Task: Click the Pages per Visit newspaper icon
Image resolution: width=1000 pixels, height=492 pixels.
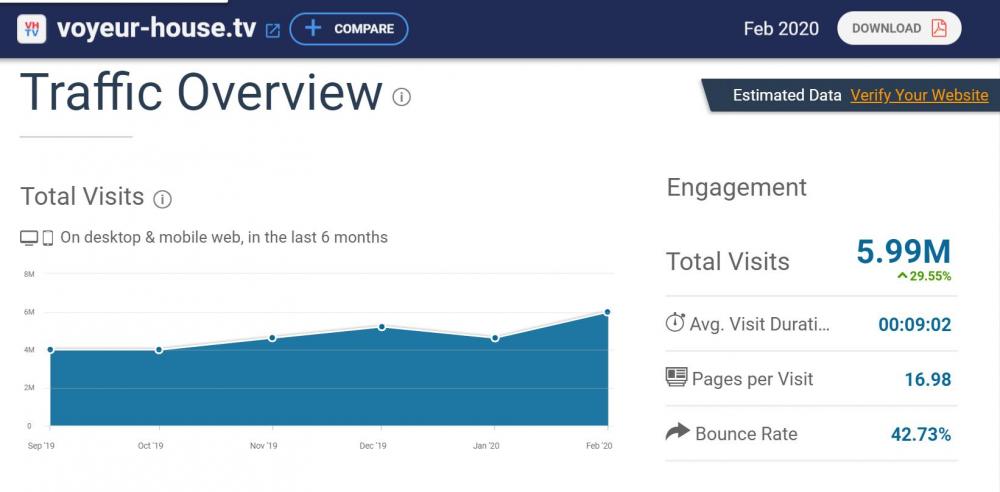Action: tap(676, 378)
